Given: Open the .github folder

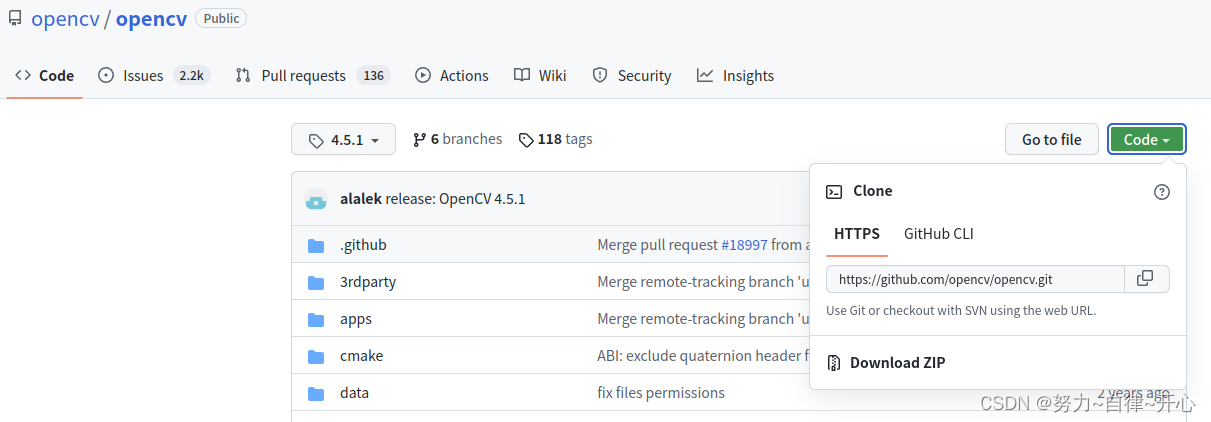Looking at the screenshot, I should click(x=363, y=245).
